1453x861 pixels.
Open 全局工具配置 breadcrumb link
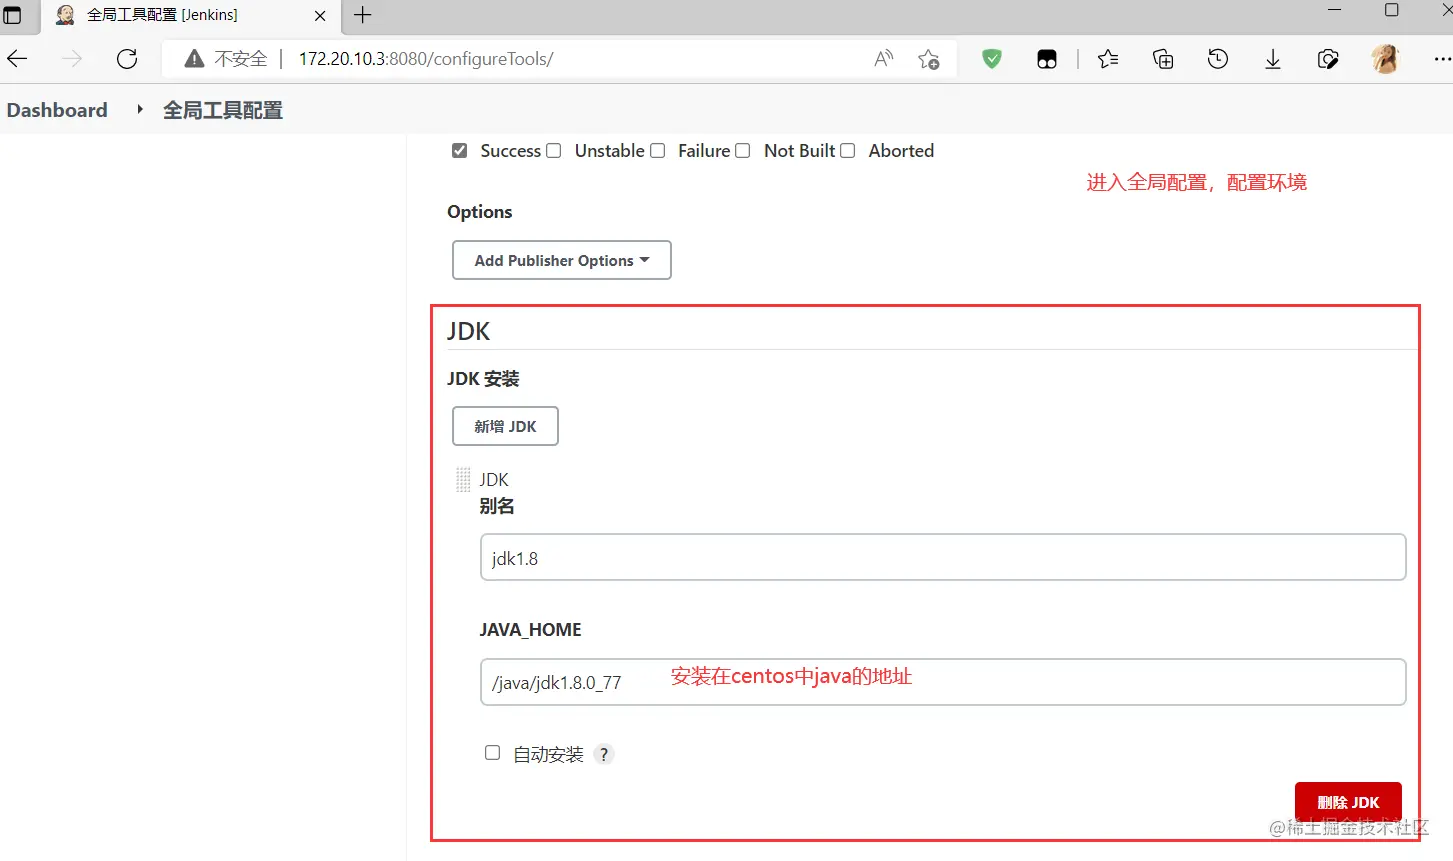tap(222, 110)
